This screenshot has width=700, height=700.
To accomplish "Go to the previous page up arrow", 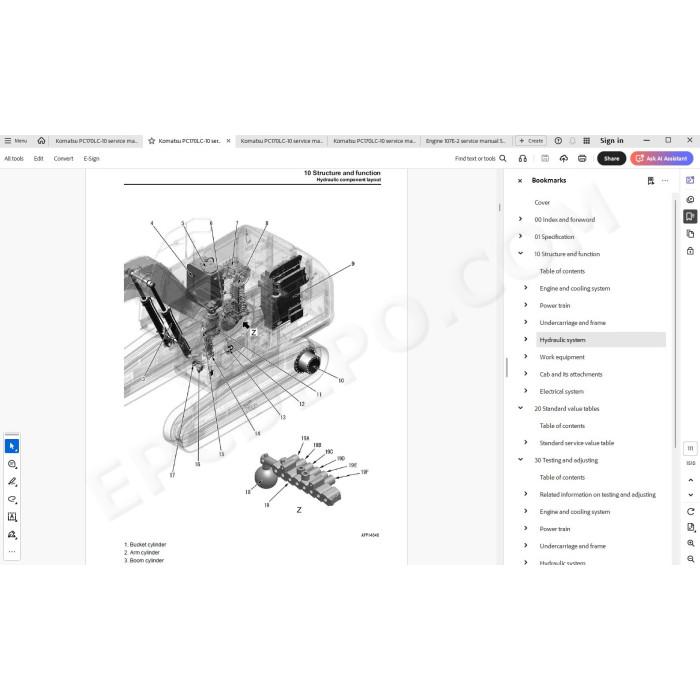I will [x=691, y=480].
